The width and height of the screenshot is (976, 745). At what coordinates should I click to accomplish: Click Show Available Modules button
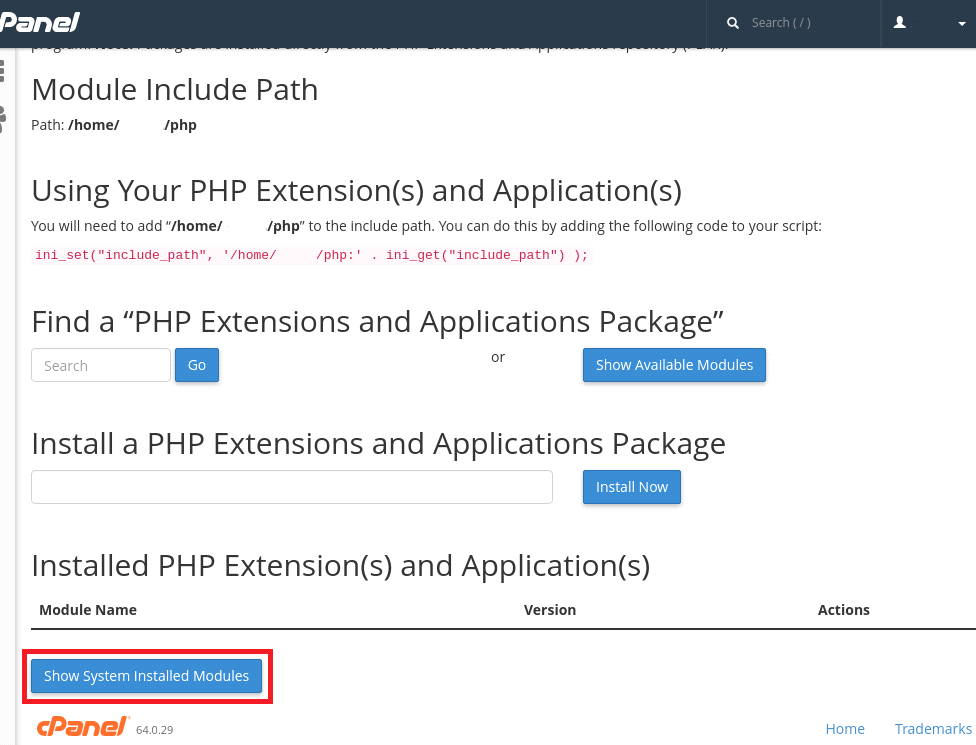point(674,365)
